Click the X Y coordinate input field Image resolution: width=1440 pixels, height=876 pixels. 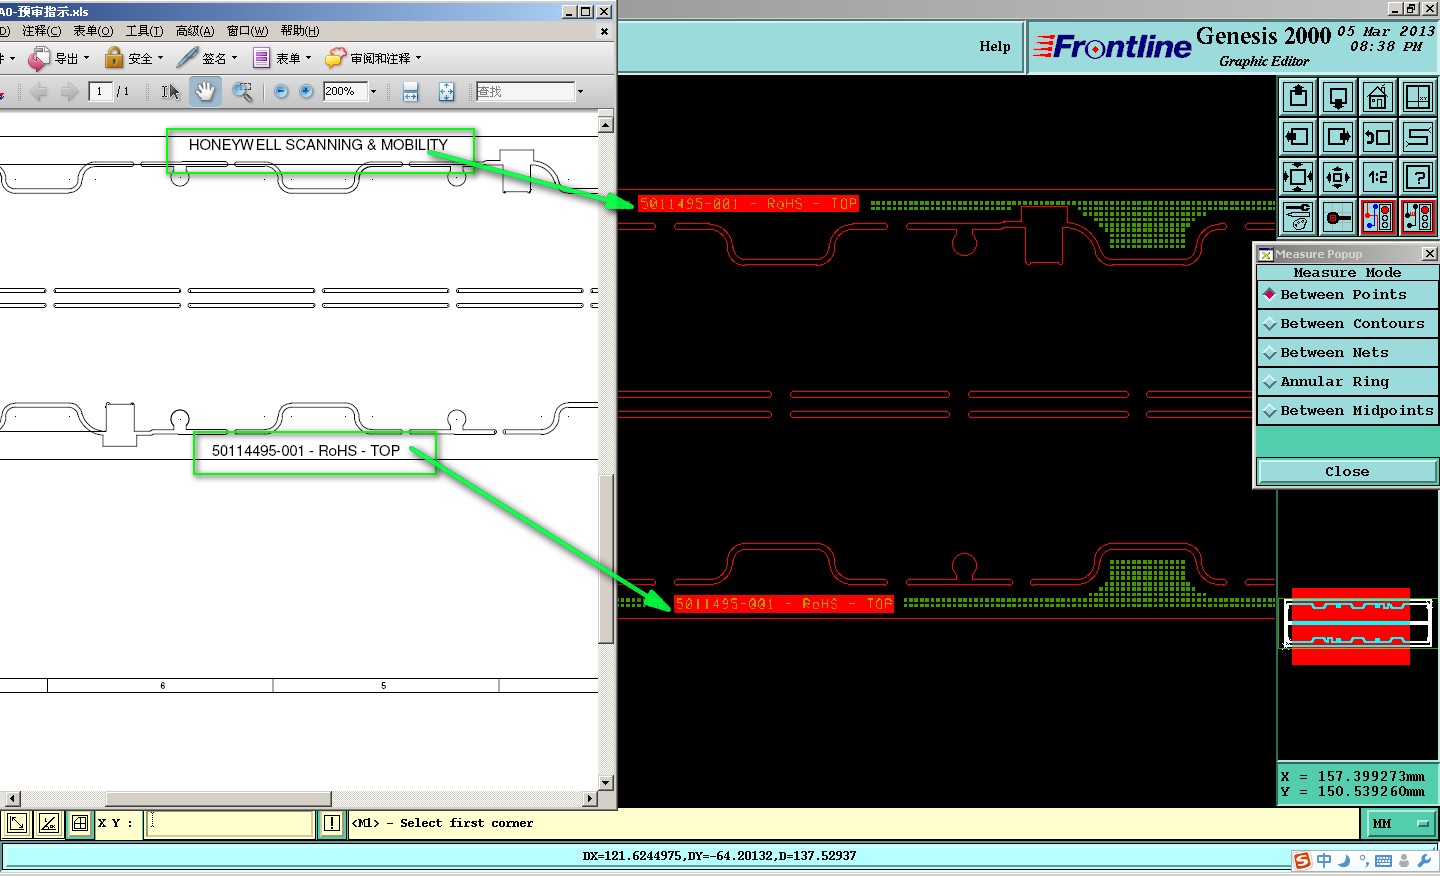(x=231, y=823)
